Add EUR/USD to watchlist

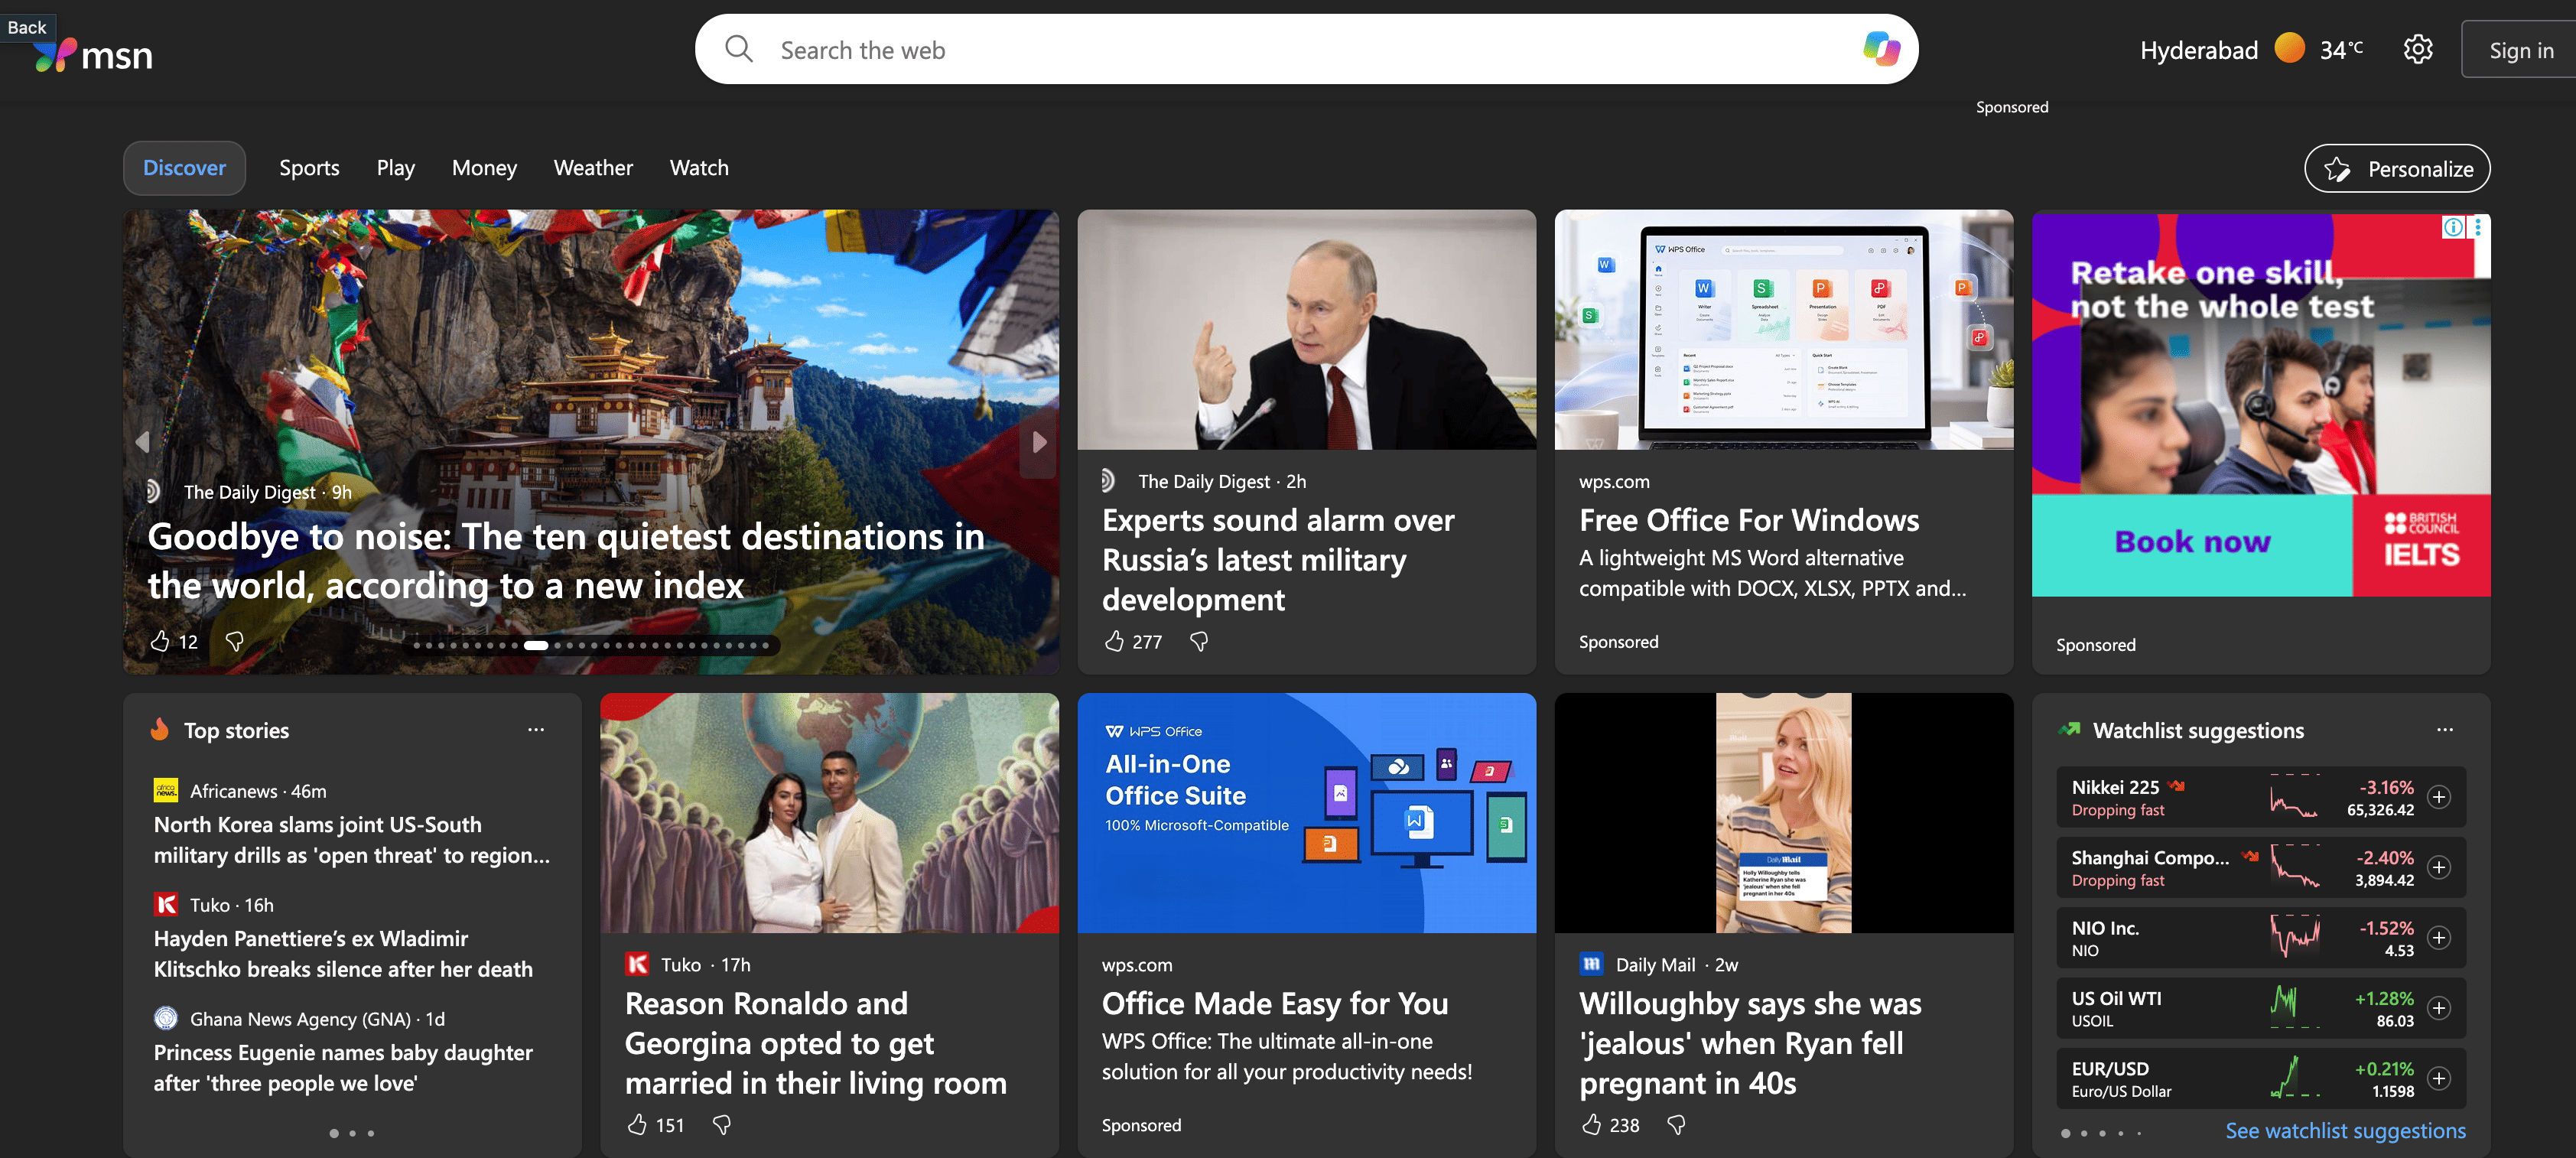click(x=2439, y=1078)
